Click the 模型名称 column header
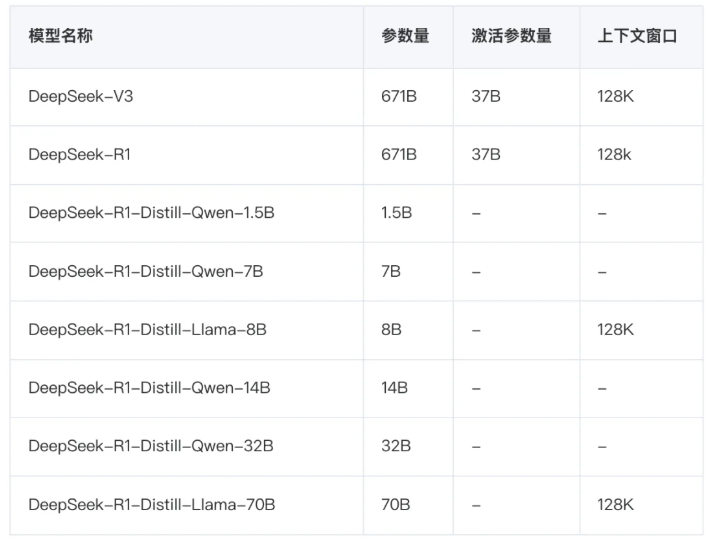The width and height of the screenshot is (715, 543). pyautogui.click(x=61, y=36)
